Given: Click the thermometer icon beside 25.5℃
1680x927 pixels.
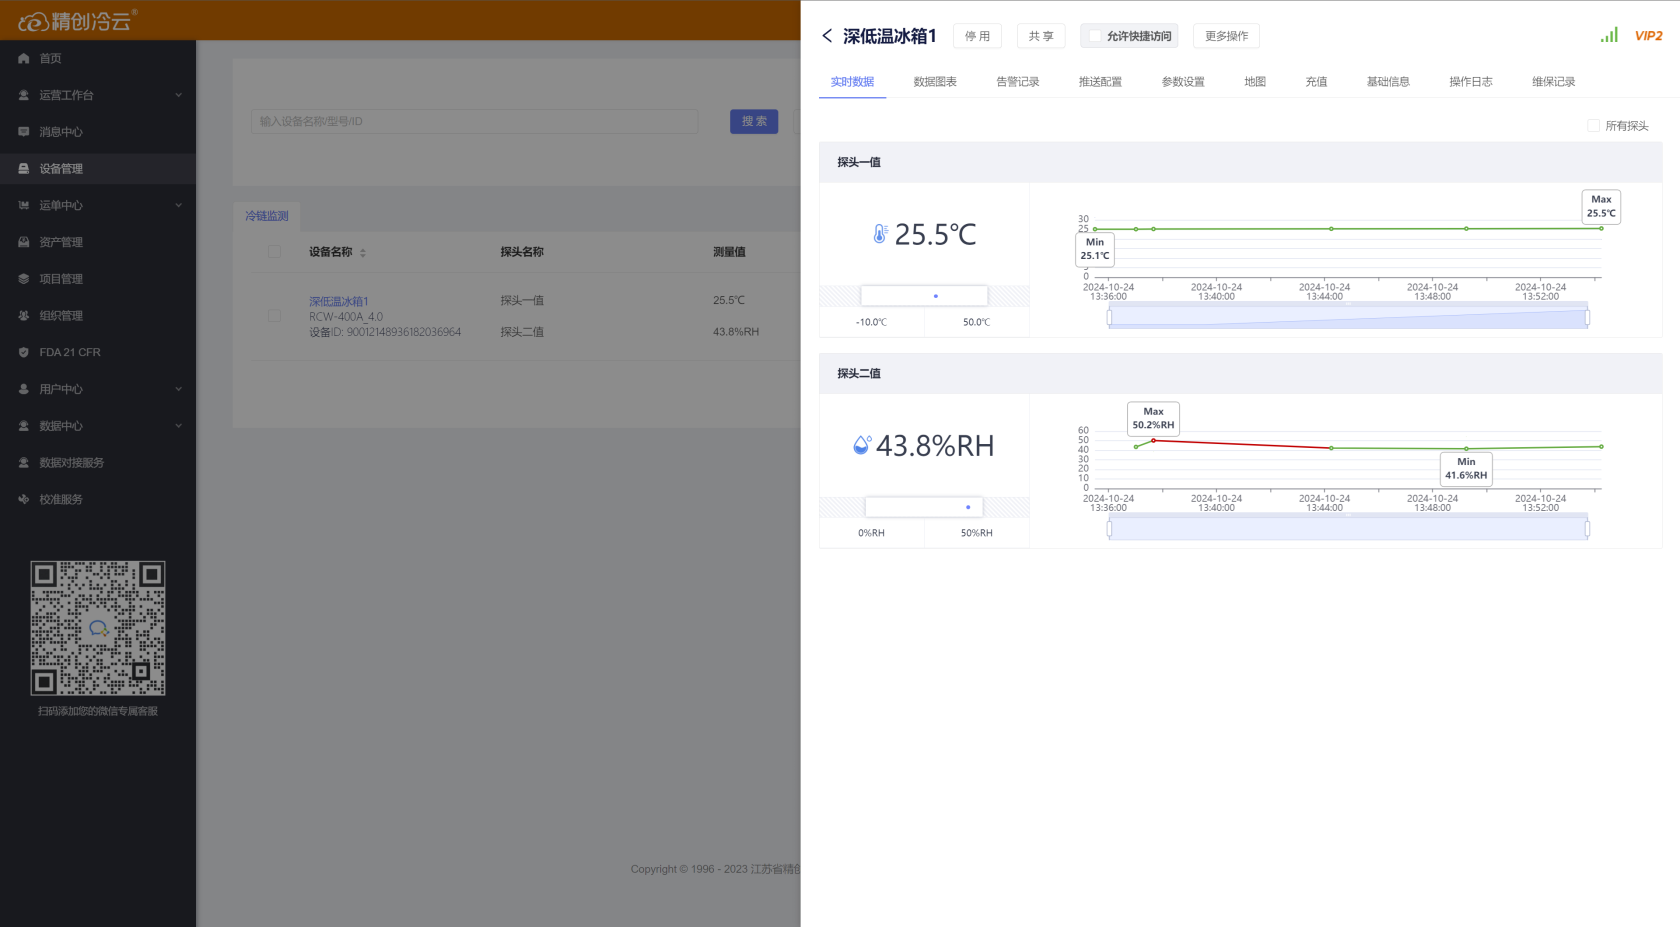Looking at the screenshot, I should 880,234.
